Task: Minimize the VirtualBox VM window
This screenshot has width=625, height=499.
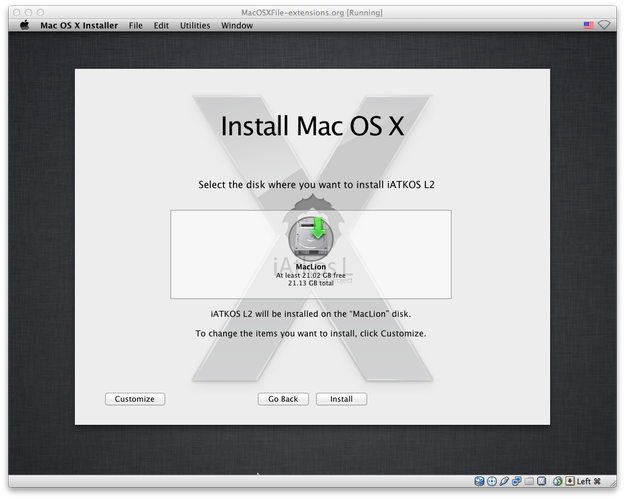Action: coord(28,12)
